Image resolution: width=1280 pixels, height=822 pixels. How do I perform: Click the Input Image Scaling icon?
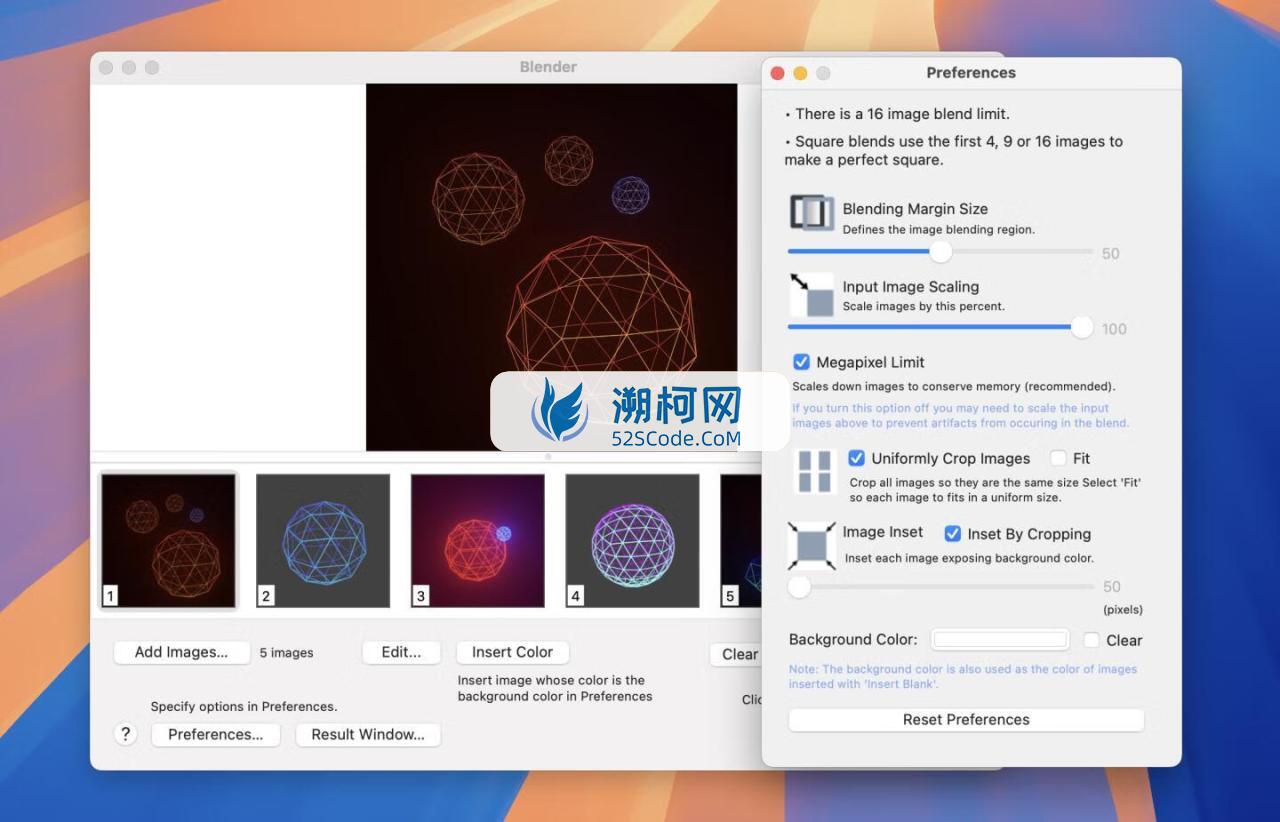point(812,295)
